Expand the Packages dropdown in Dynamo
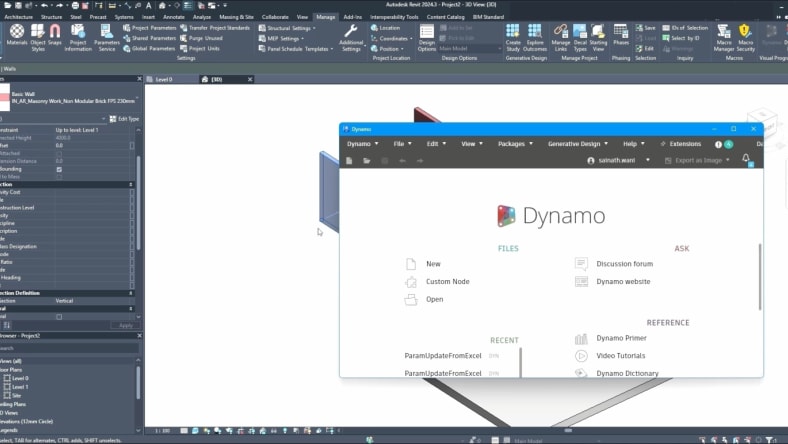788x444 pixels. point(515,144)
